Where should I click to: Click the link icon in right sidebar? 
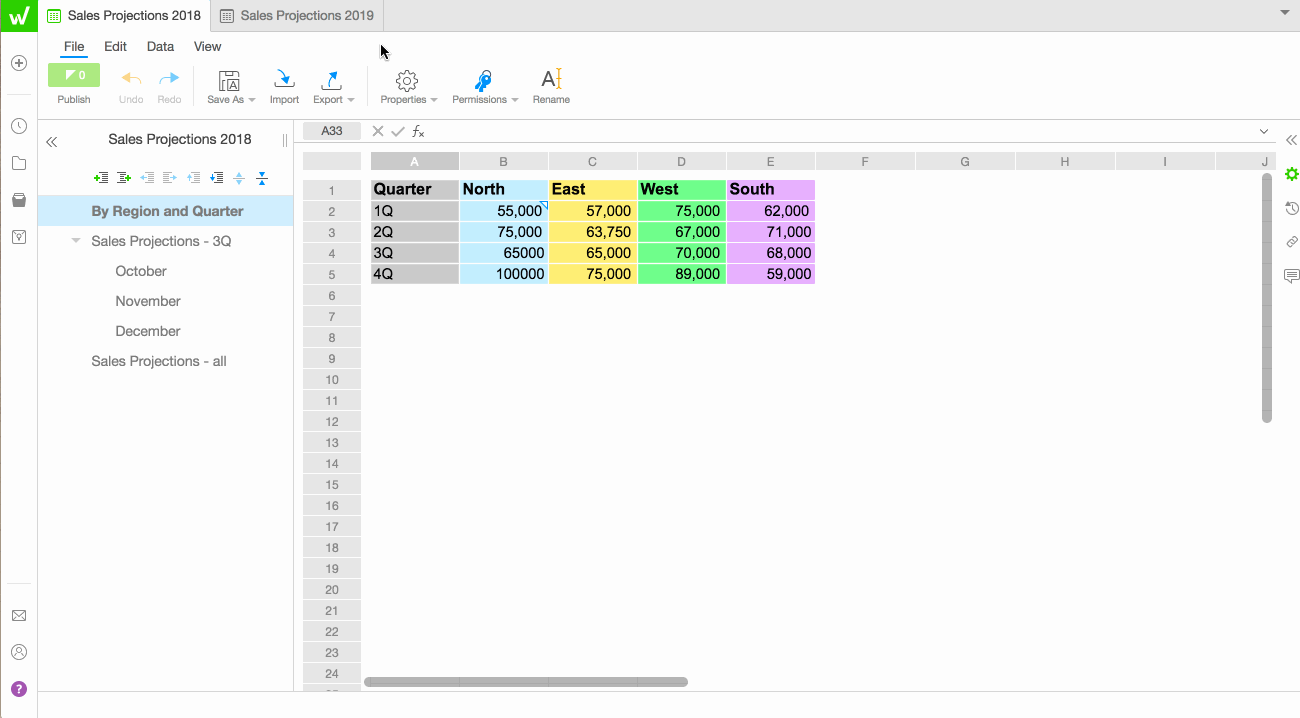1291,242
